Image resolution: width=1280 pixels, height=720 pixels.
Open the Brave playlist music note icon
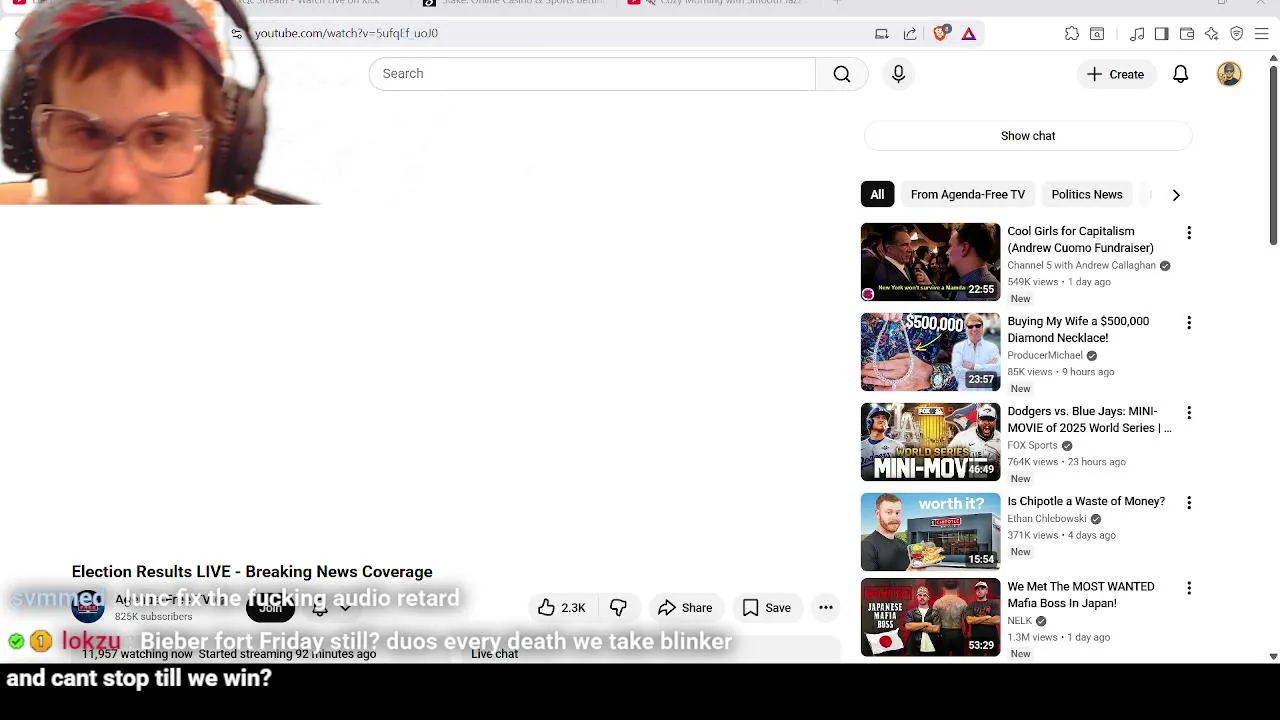1137,33
